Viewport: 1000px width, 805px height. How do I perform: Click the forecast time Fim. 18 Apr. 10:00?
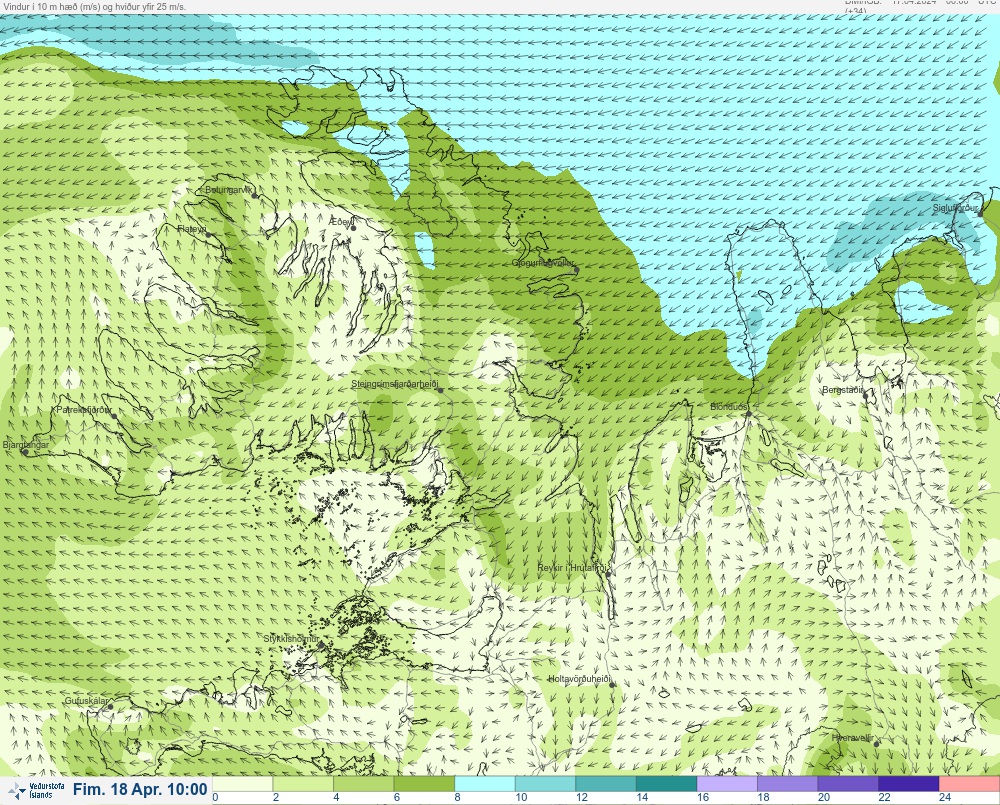140,790
